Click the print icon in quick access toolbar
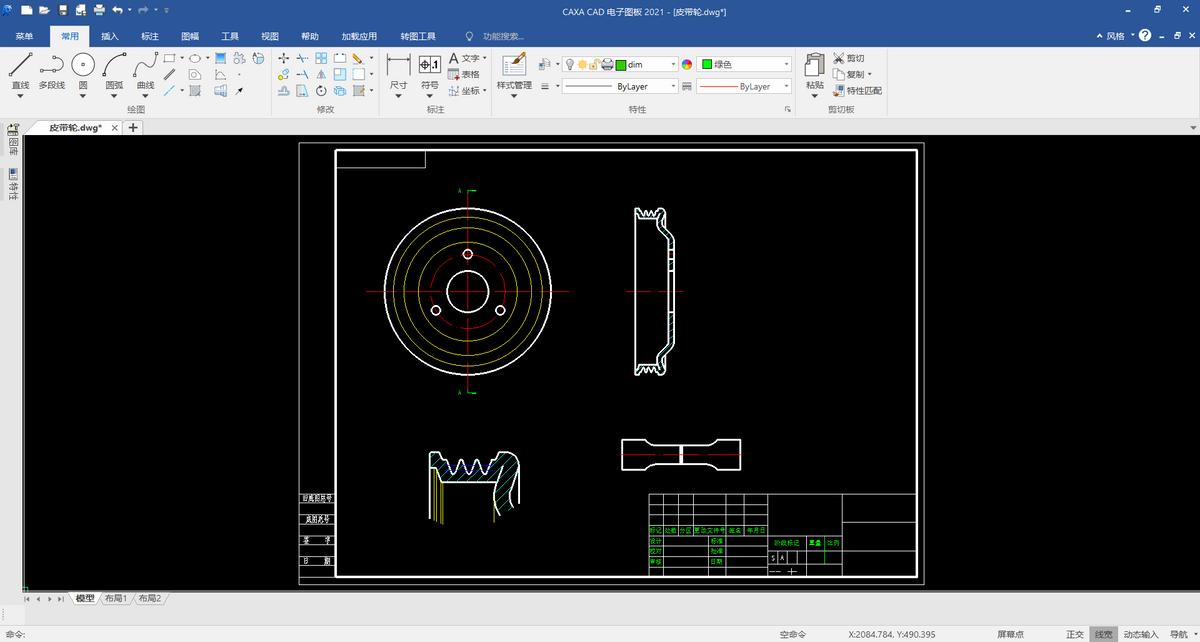 [98, 10]
